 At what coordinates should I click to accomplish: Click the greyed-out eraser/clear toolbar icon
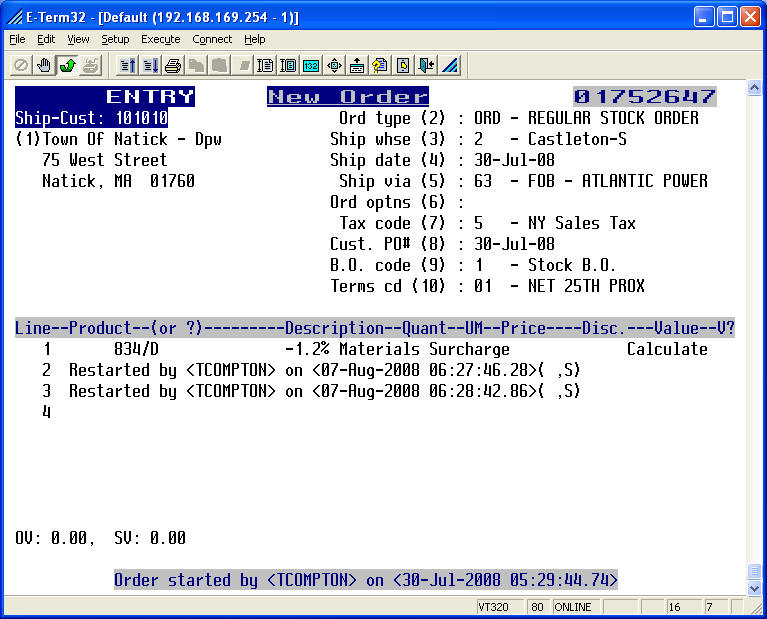[x=242, y=65]
